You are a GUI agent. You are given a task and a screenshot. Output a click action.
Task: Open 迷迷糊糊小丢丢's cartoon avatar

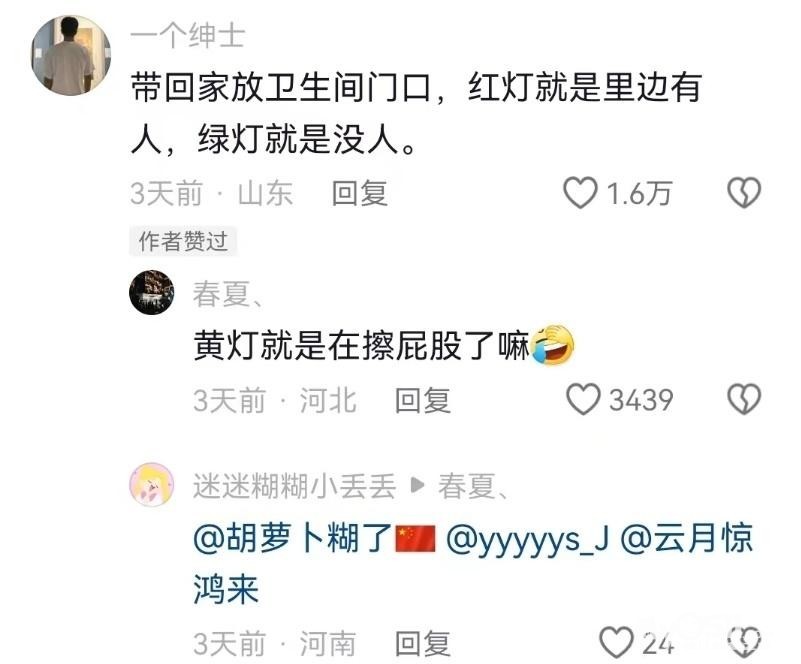152,484
